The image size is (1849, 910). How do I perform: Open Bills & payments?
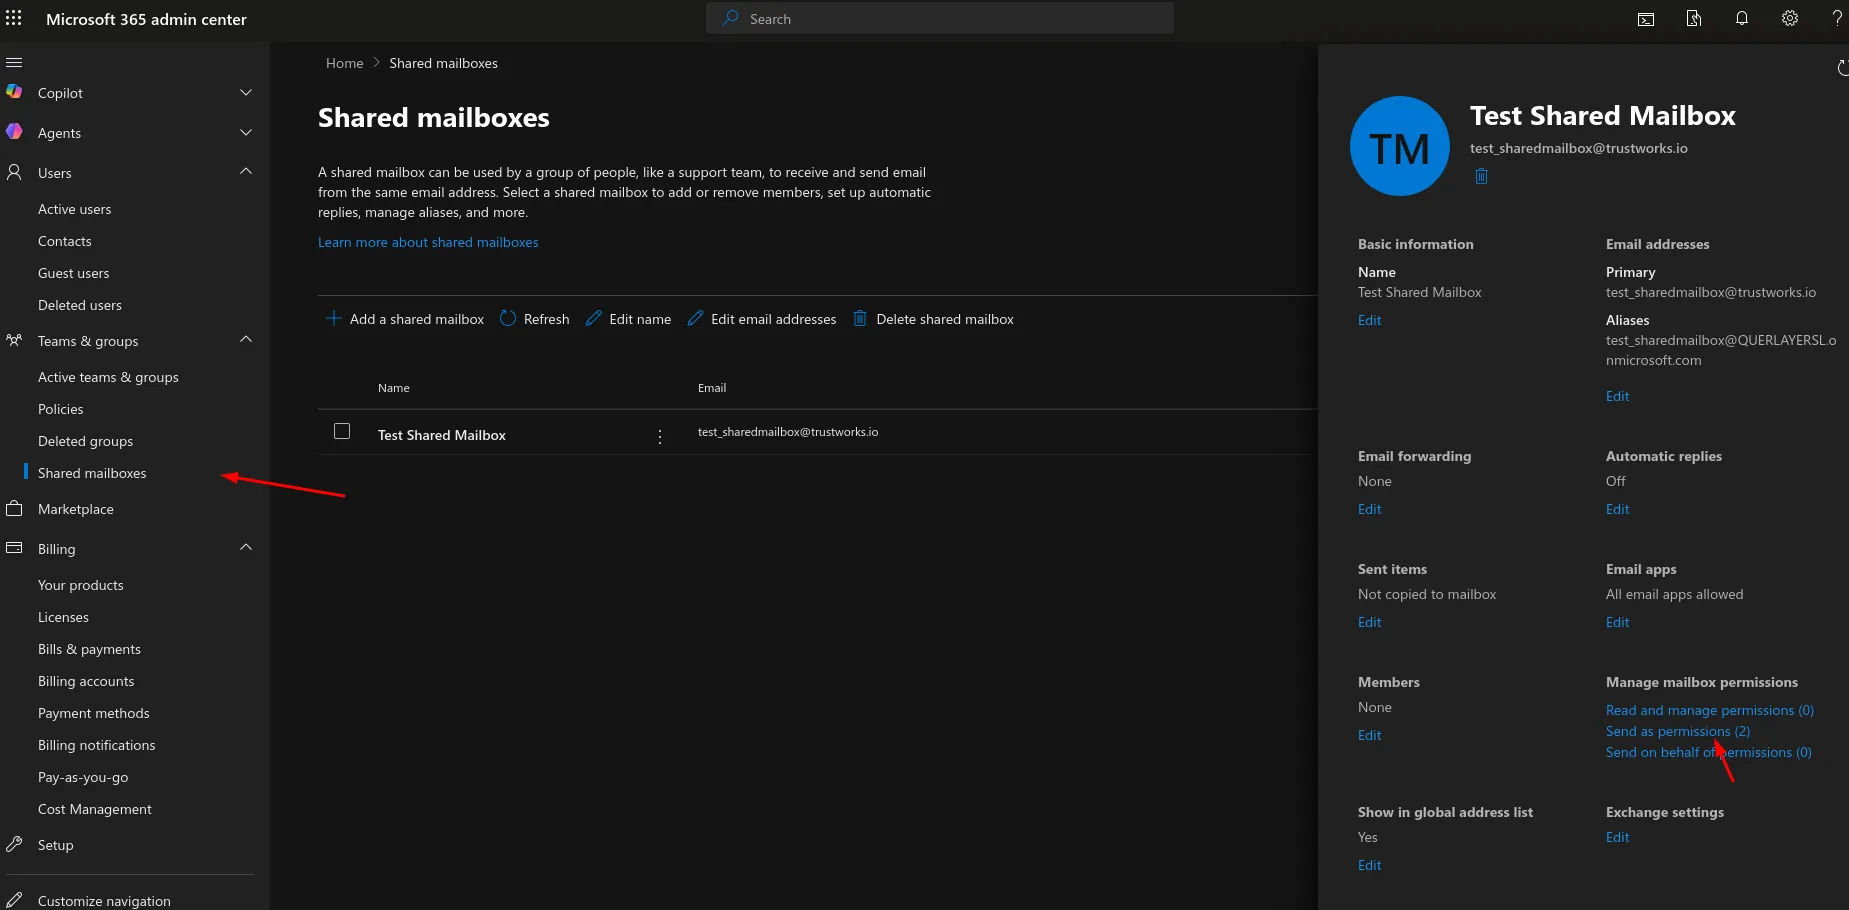89,649
